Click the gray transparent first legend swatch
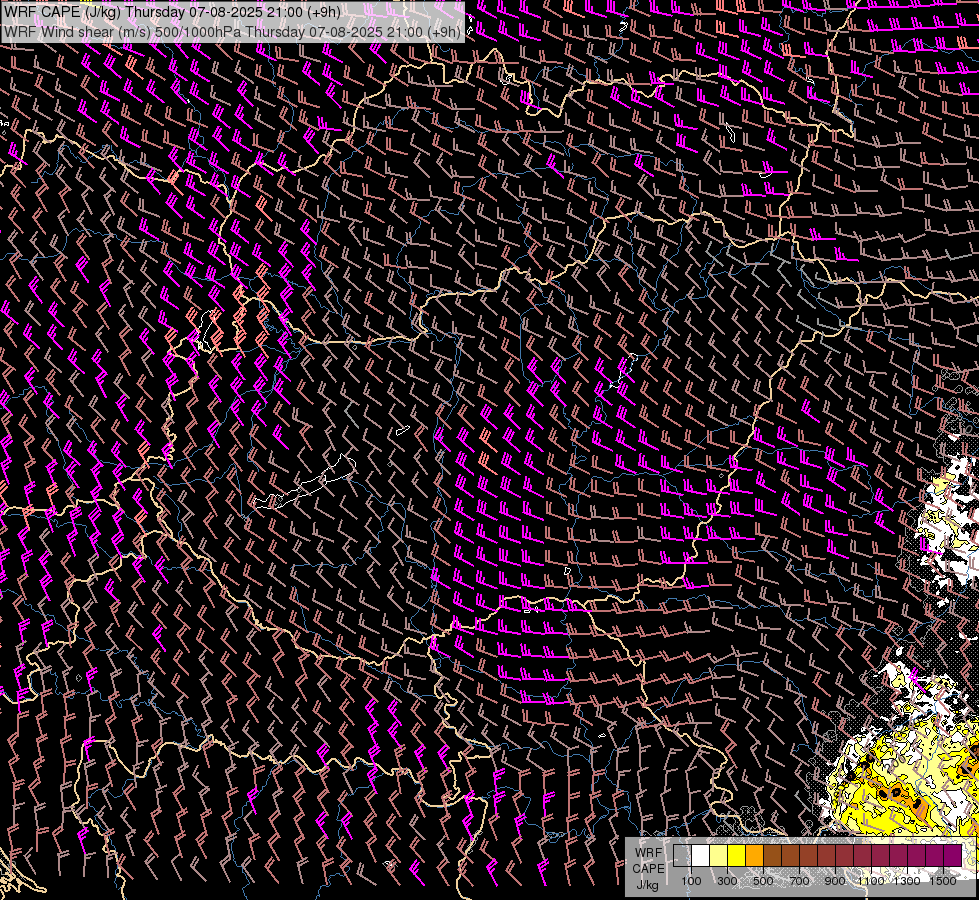 (682, 856)
